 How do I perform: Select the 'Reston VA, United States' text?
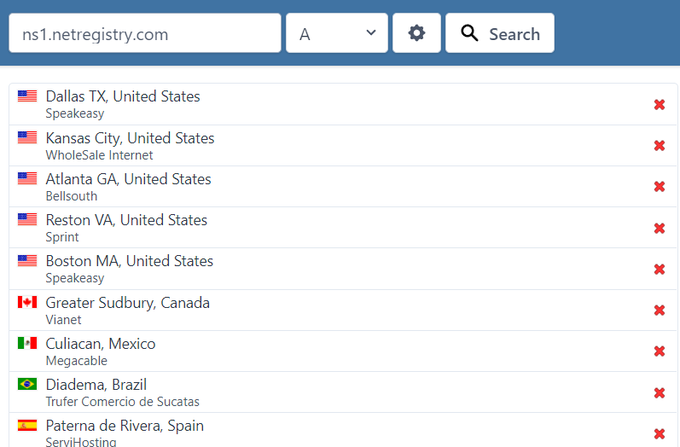click(126, 220)
